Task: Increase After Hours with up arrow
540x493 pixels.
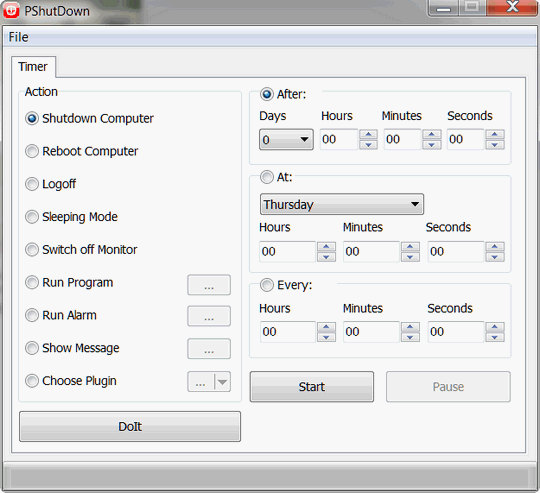Action: 368,134
